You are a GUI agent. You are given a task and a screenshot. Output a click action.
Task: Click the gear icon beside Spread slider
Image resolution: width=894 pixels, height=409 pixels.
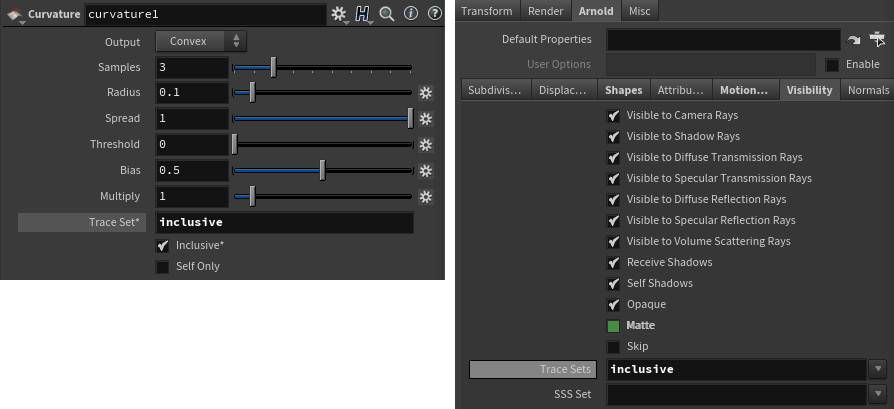coord(425,119)
